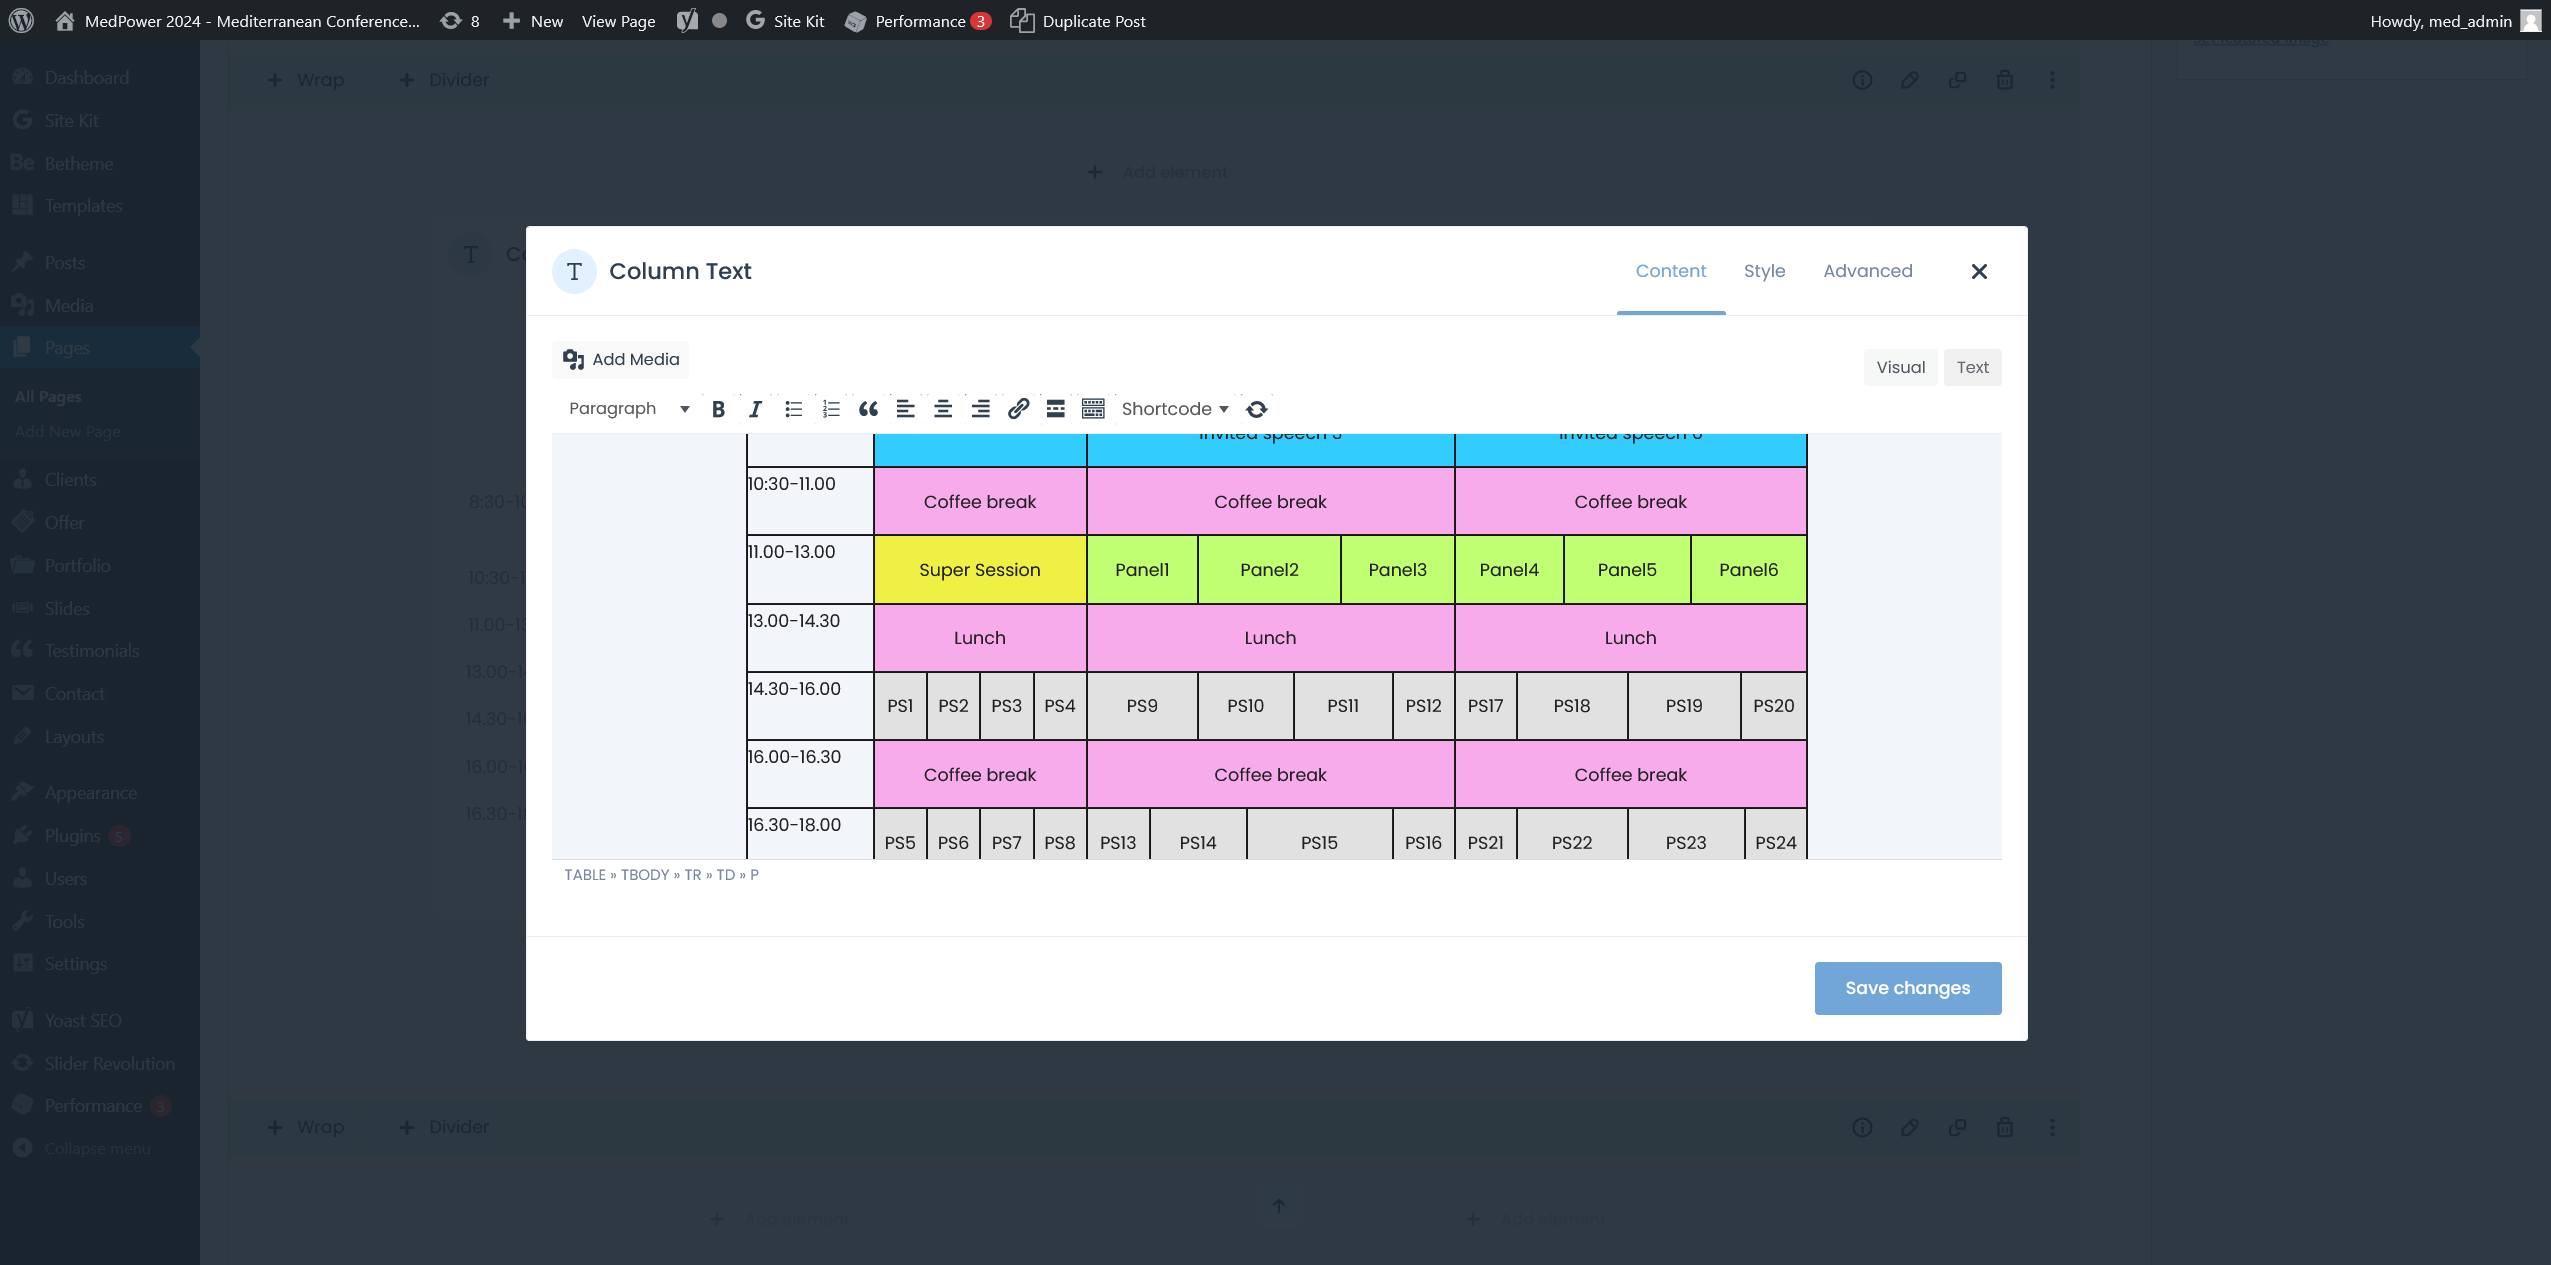Close the Column Text dialog

pyautogui.click(x=1979, y=271)
